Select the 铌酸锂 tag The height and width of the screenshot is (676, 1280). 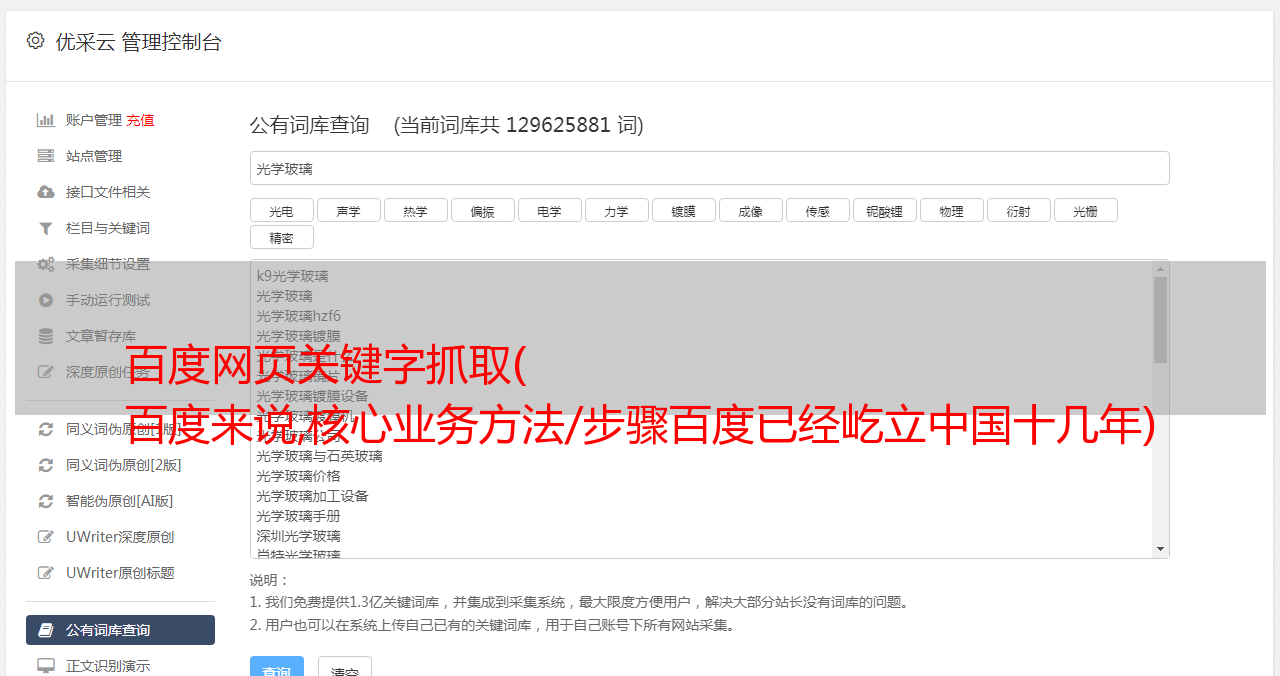pyautogui.click(x=884, y=210)
